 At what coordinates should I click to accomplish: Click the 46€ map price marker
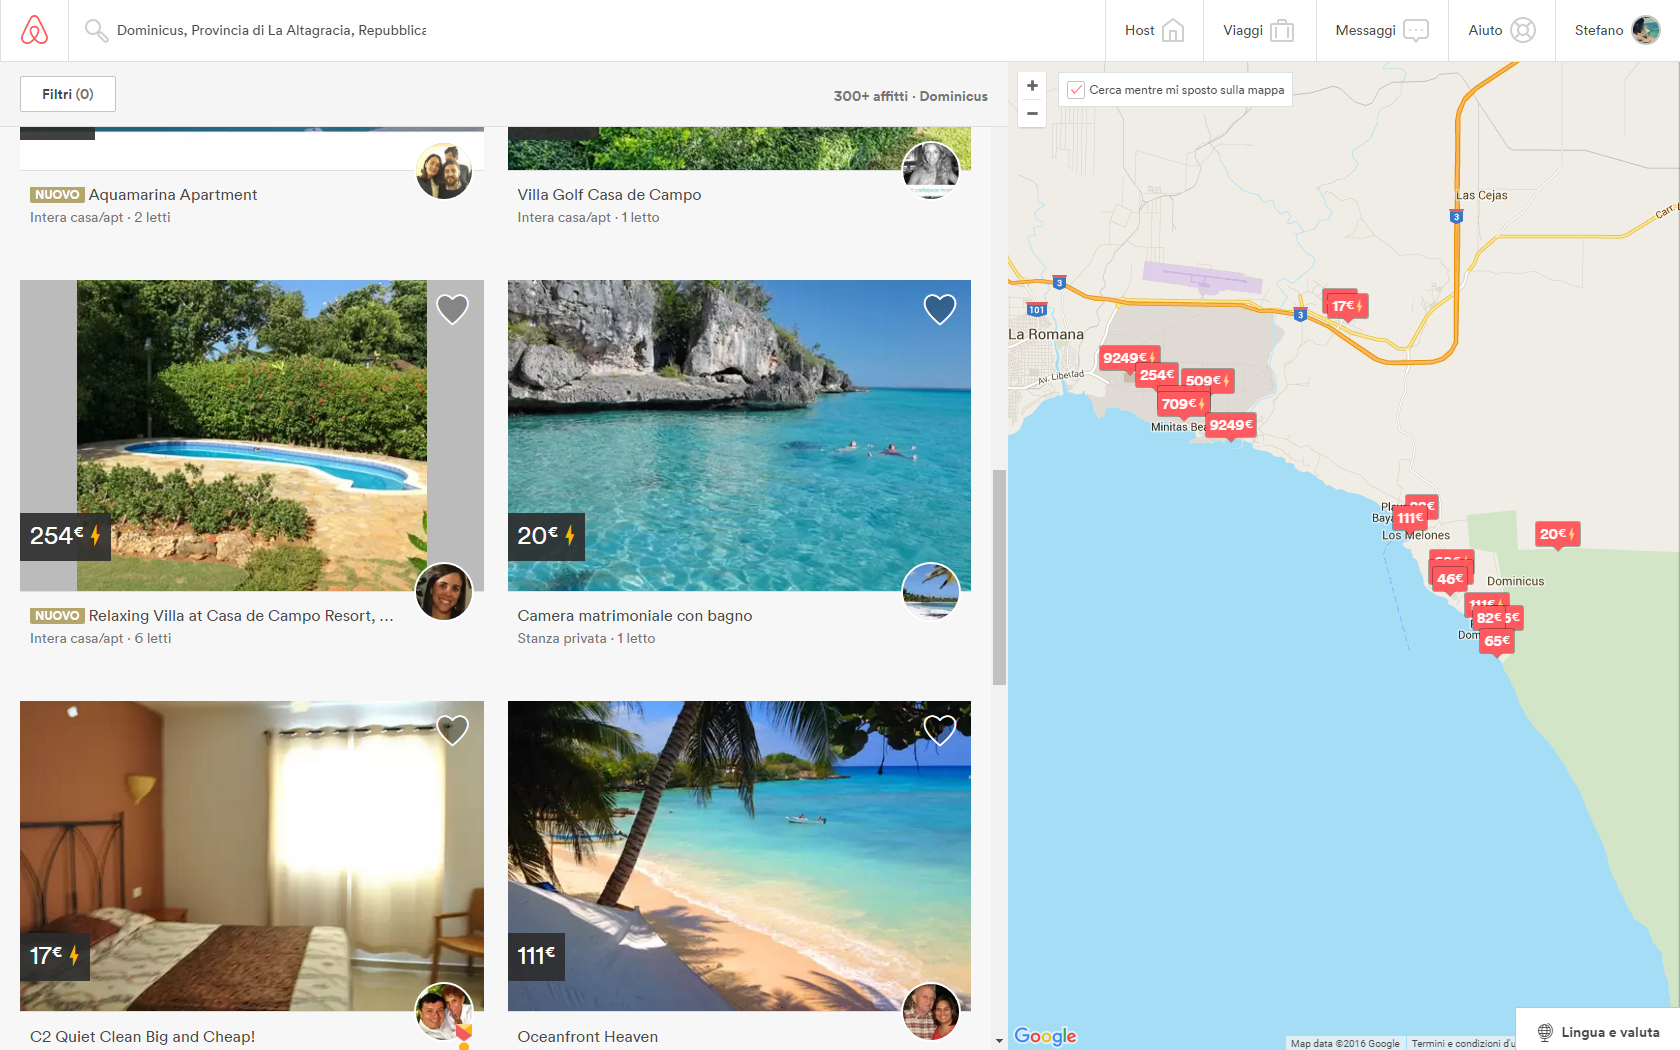point(1450,579)
